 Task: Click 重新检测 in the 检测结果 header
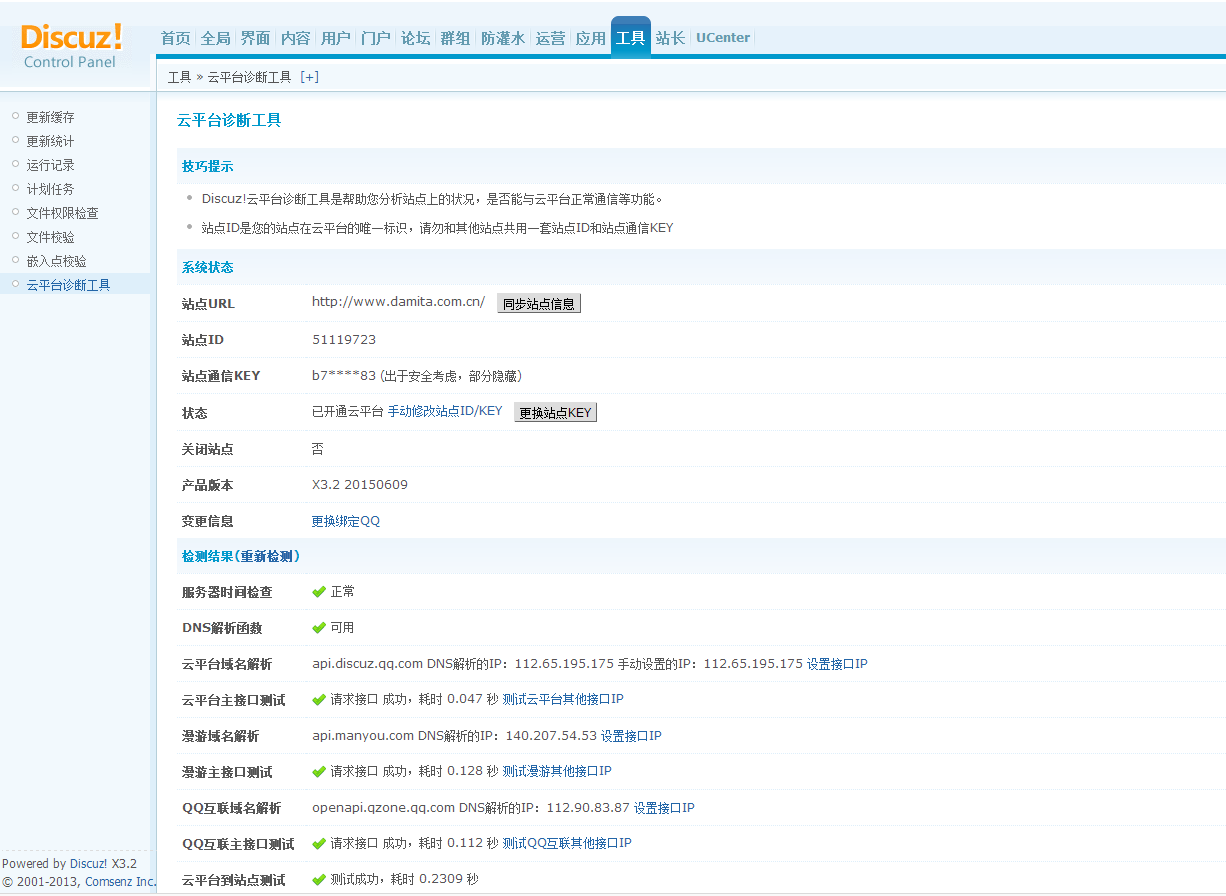tap(268, 556)
